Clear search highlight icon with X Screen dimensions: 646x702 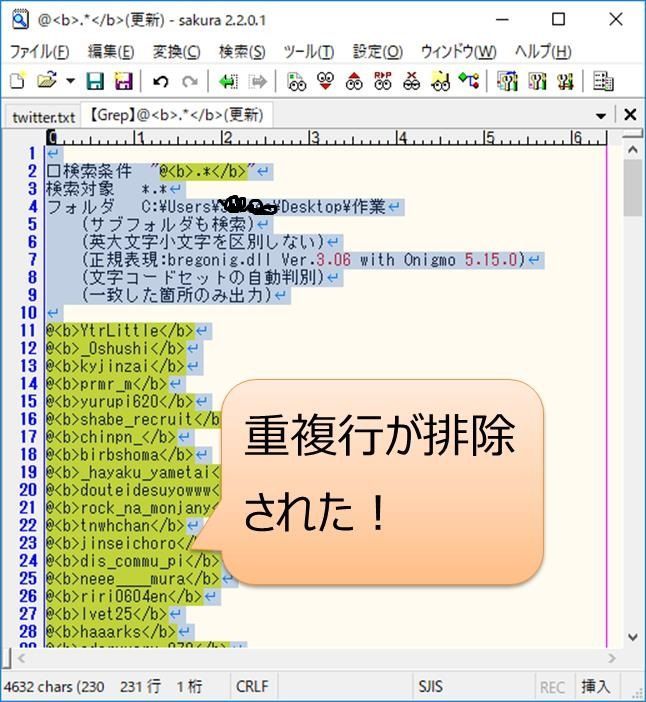point(411,81)
